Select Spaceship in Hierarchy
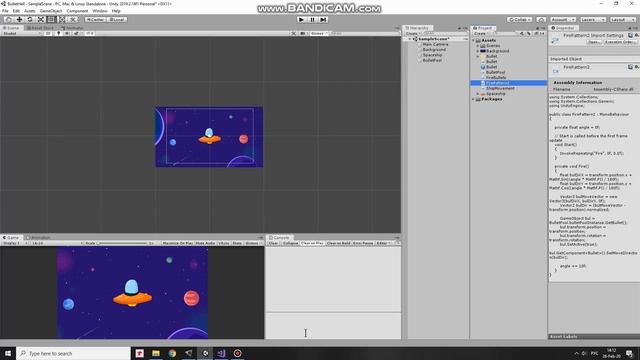640x360 pixels. (x=432, y=55)
